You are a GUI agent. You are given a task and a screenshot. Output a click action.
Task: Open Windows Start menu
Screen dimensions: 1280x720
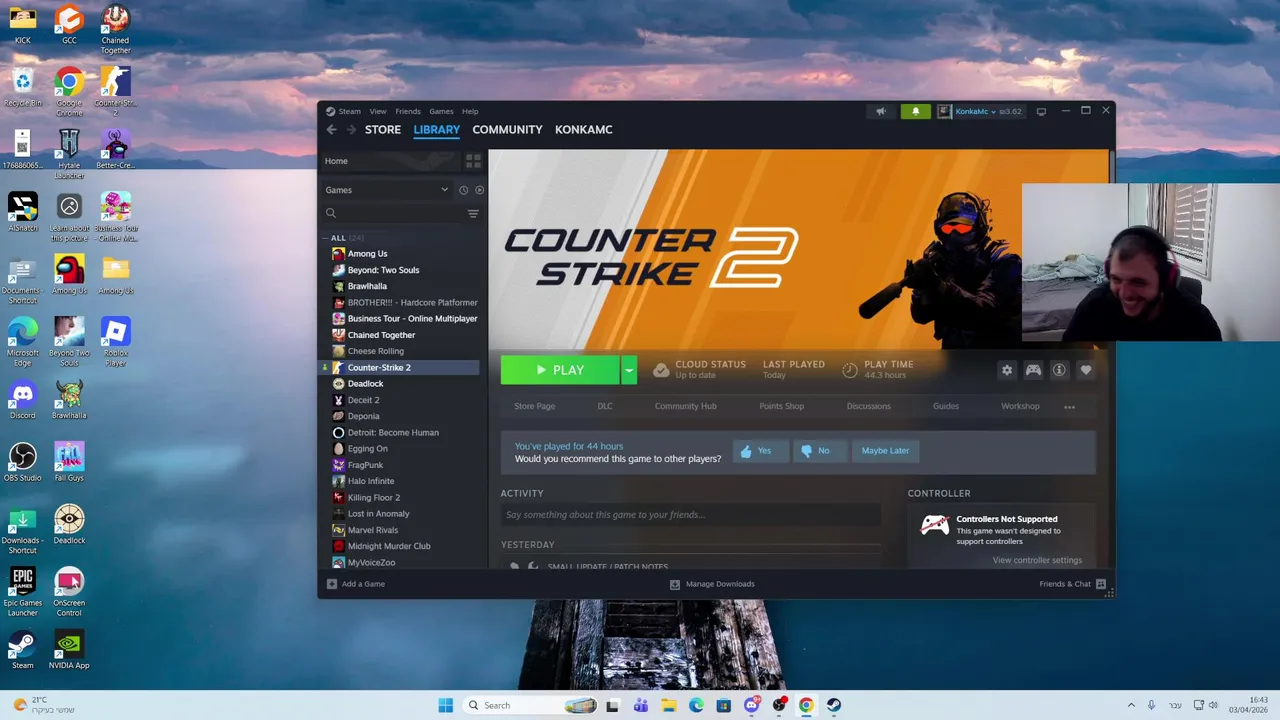point(445,705)
